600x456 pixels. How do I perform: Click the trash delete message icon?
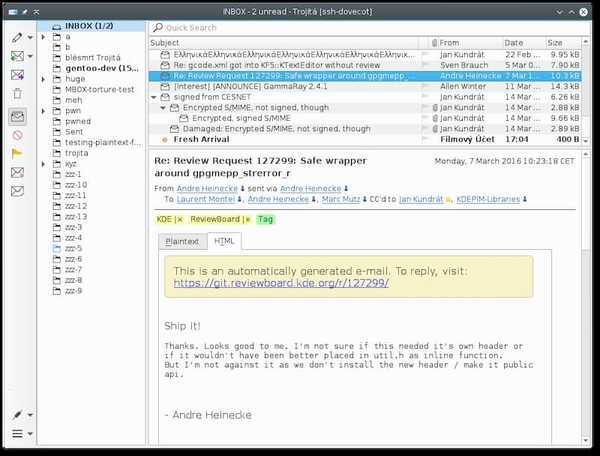pyautogui.click(x=17, y=93)
